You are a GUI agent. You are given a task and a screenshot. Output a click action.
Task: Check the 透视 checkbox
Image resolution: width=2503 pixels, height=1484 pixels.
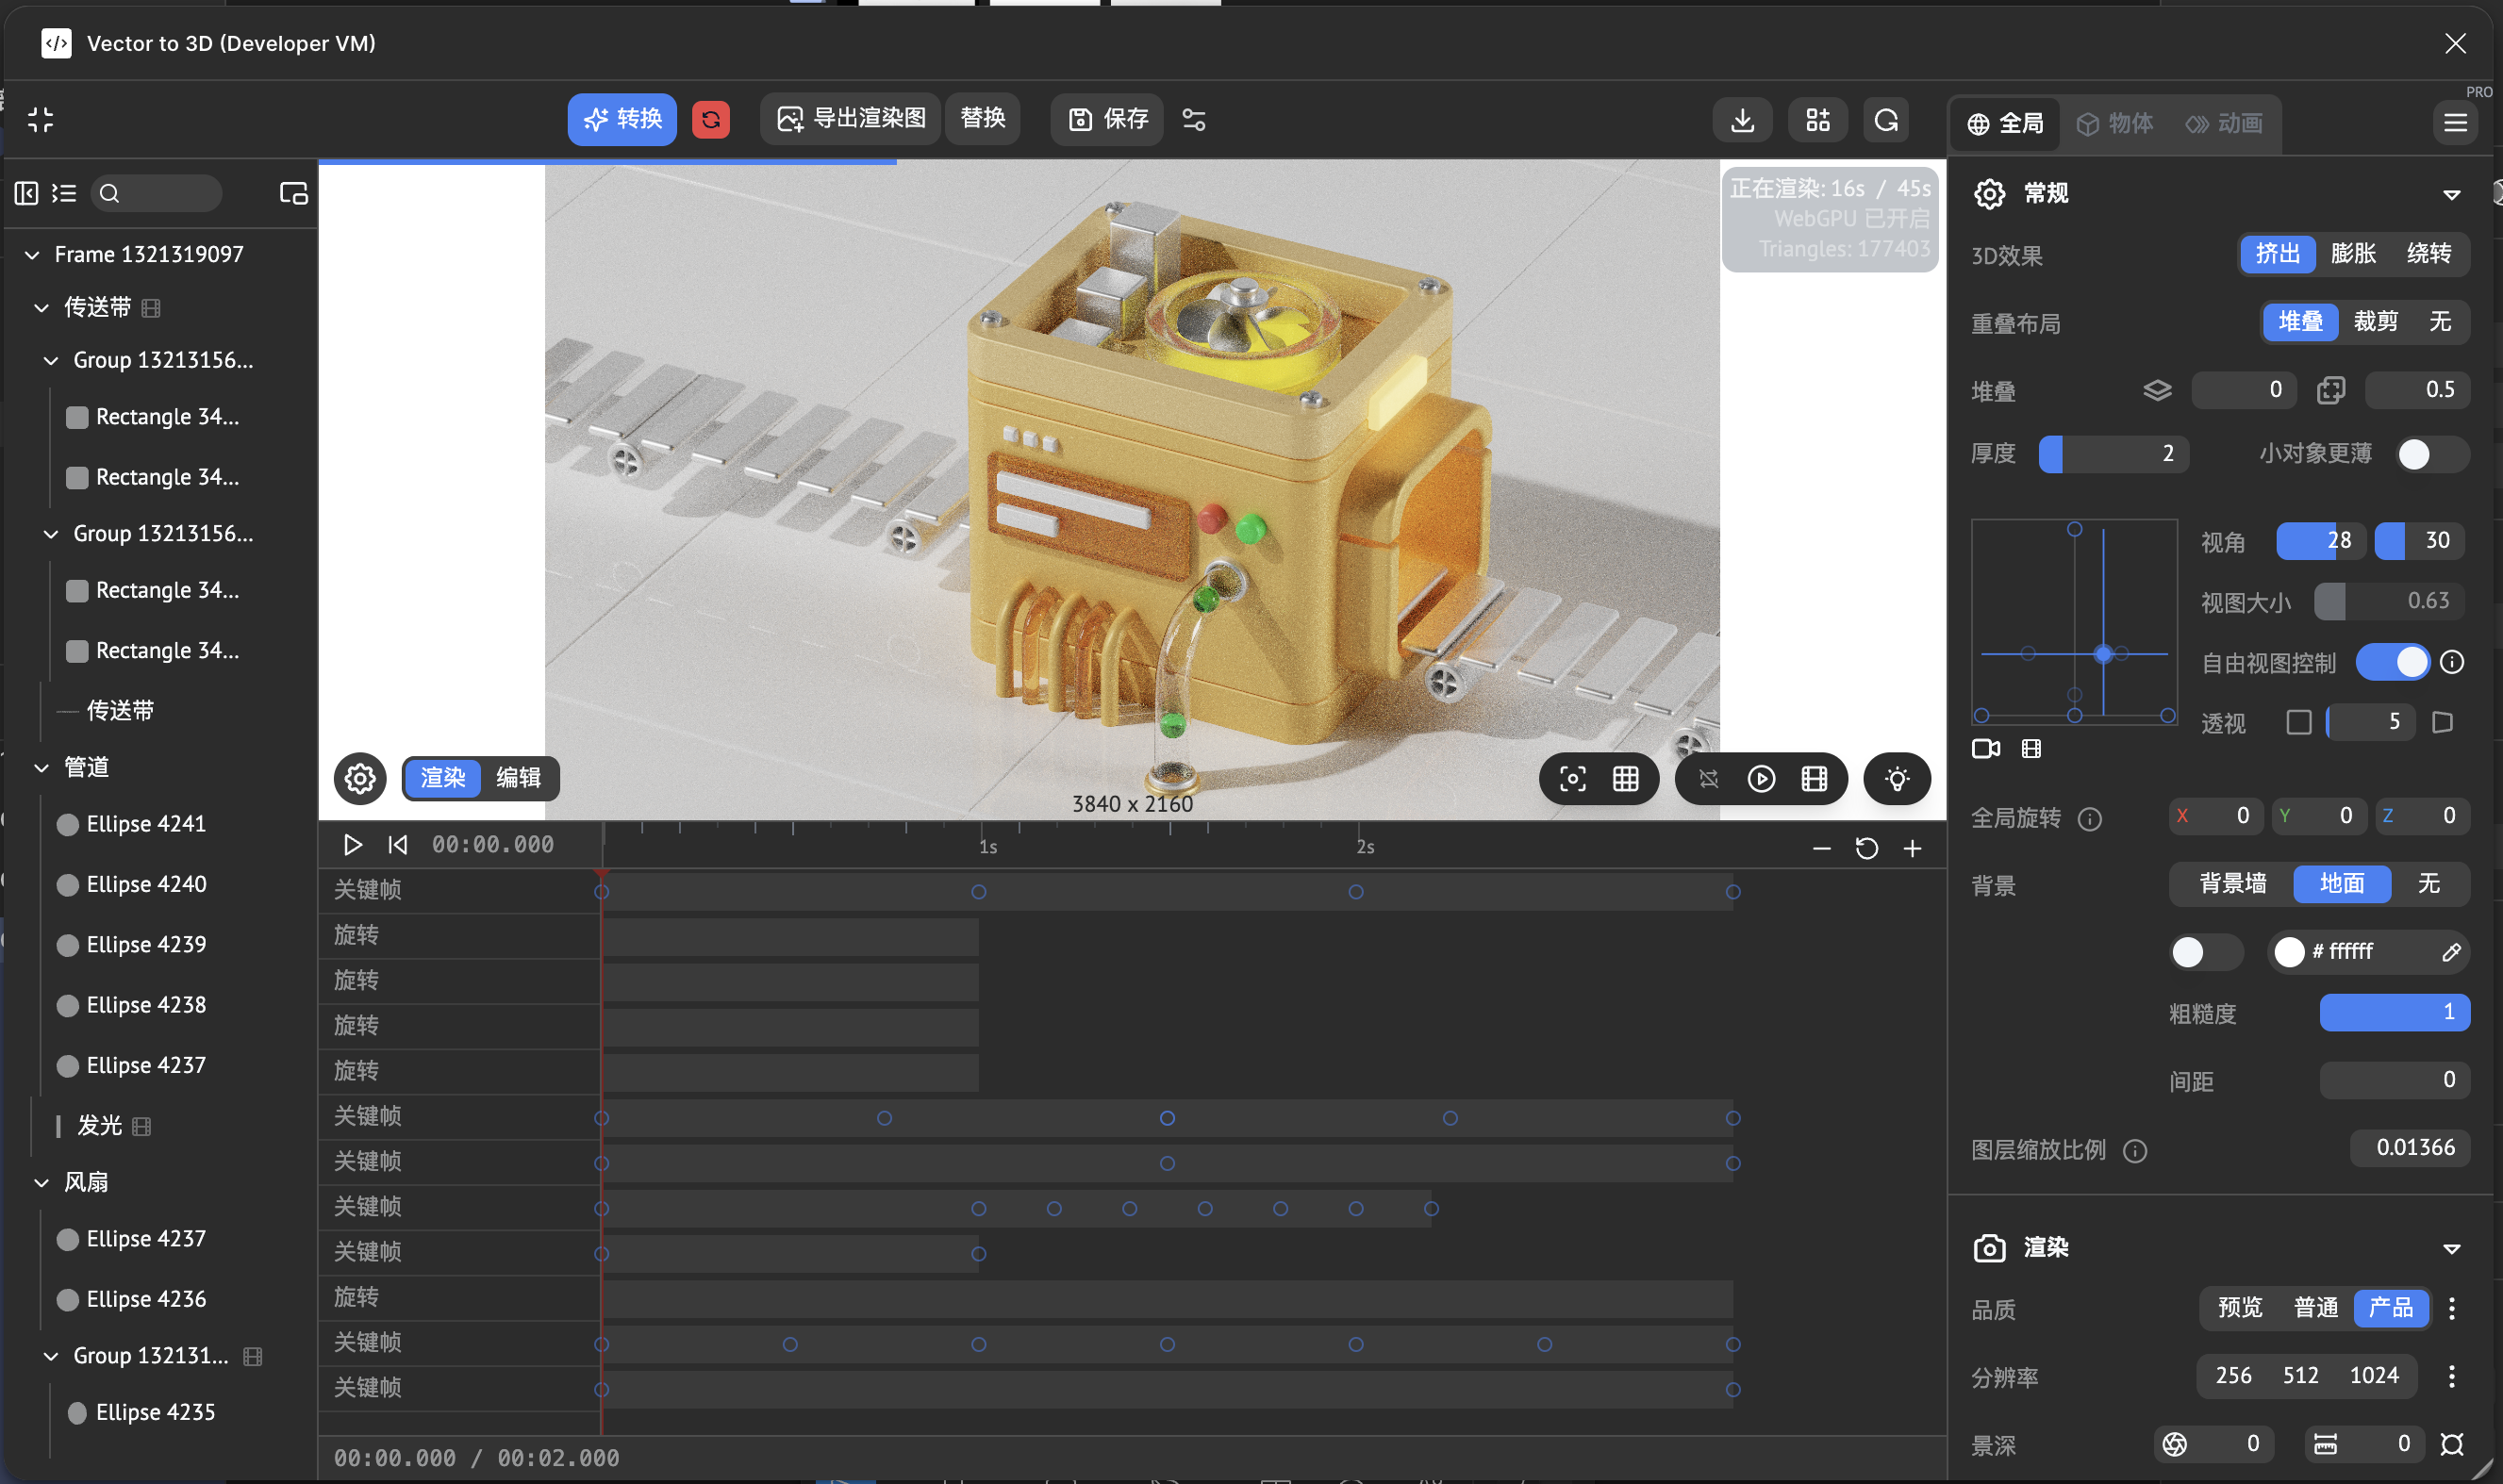(x=2298, y=722)
